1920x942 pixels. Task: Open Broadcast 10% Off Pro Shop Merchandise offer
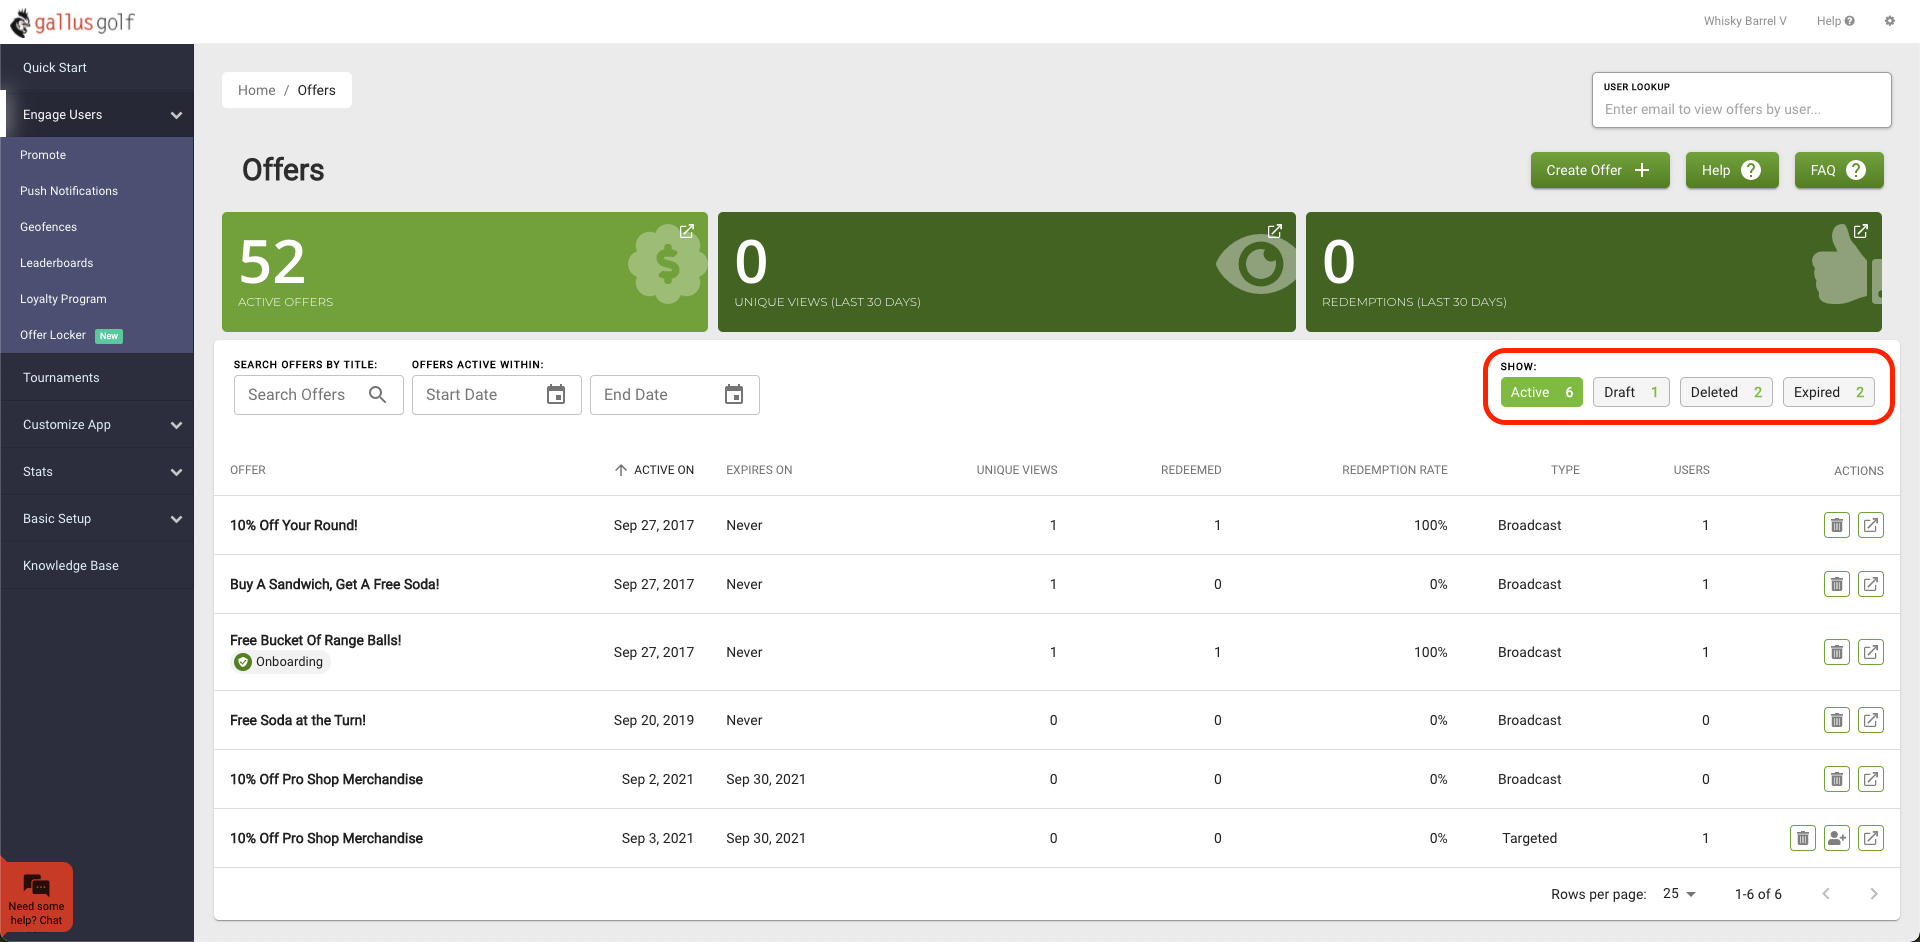pos(1871,779)
